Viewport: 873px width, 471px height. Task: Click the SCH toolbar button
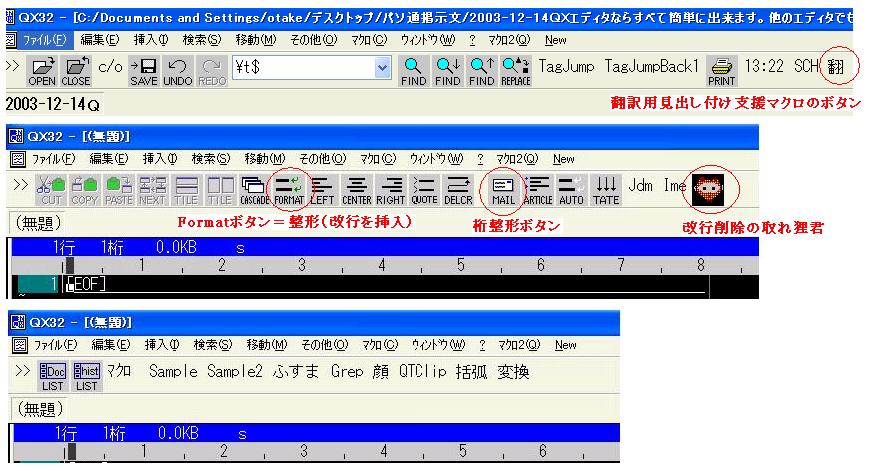pyautogui.click(x=806, y=66)
